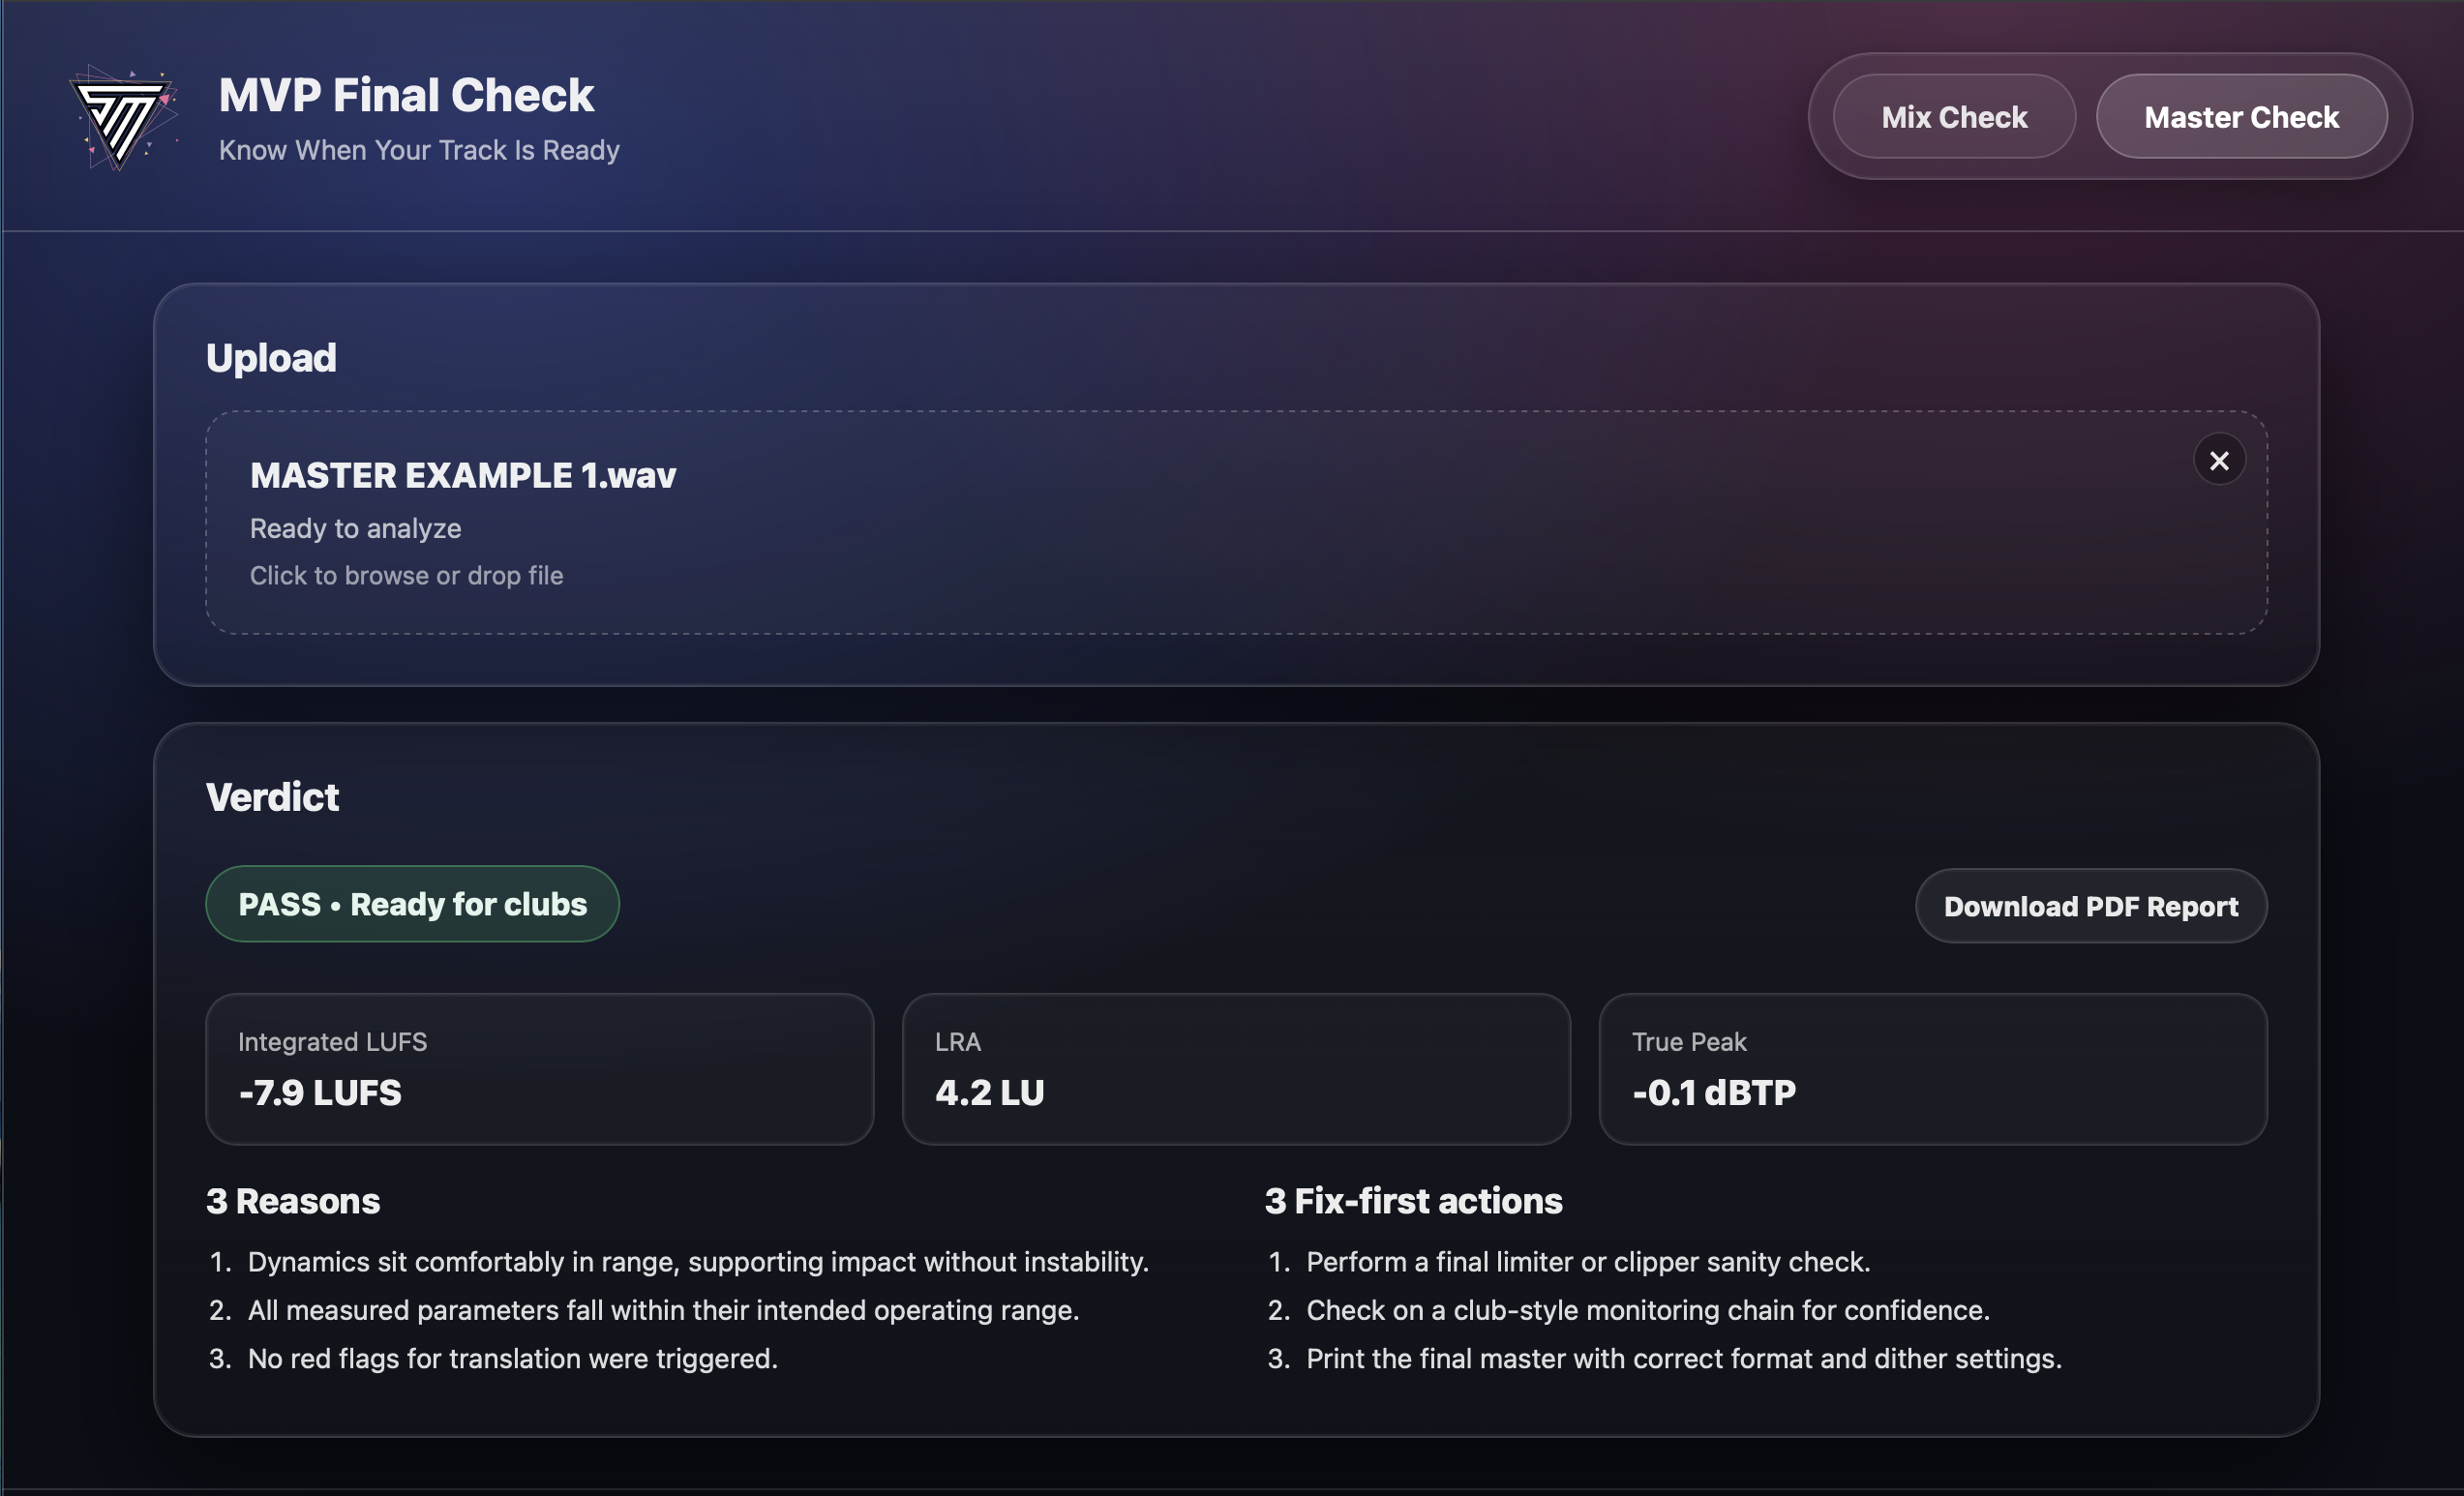The width and height of the screenshot is (2464, 1496).
Task: Click the limiter or clipper sanity check action
Action: coord(1587,1262)
